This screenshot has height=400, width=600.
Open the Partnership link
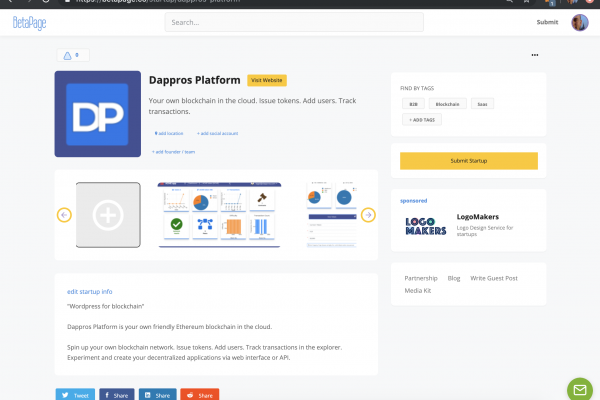pyautogui.click(x=421, y=278)
